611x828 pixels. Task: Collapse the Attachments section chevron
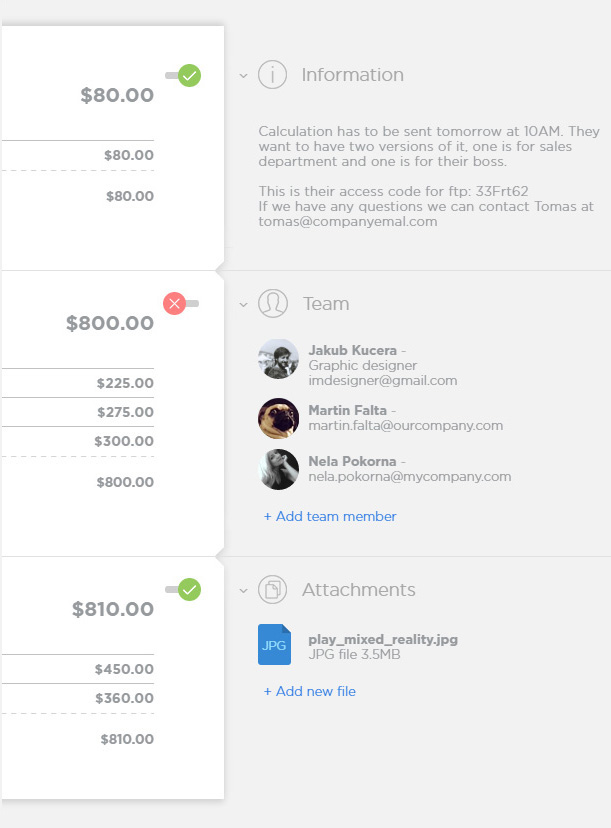(x=243, y=590)
